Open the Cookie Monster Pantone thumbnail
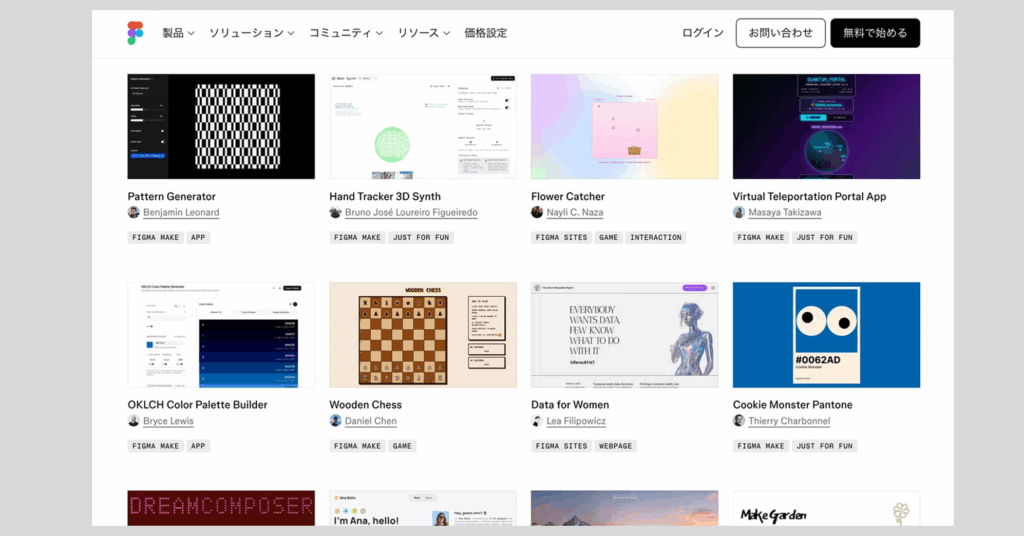Viewport: 1024px width, 536px height. 826,335
